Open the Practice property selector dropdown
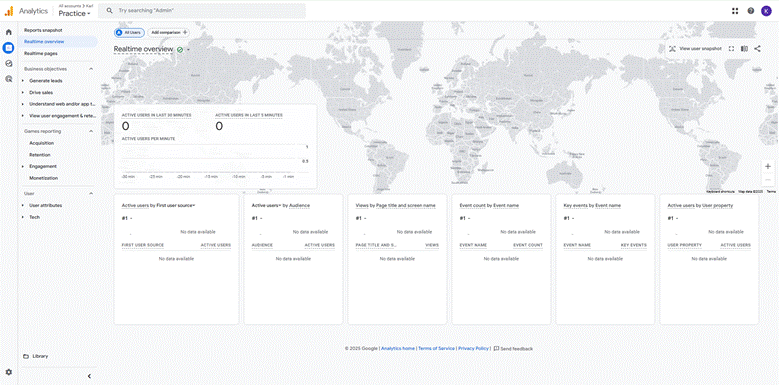 coord(75,13)
